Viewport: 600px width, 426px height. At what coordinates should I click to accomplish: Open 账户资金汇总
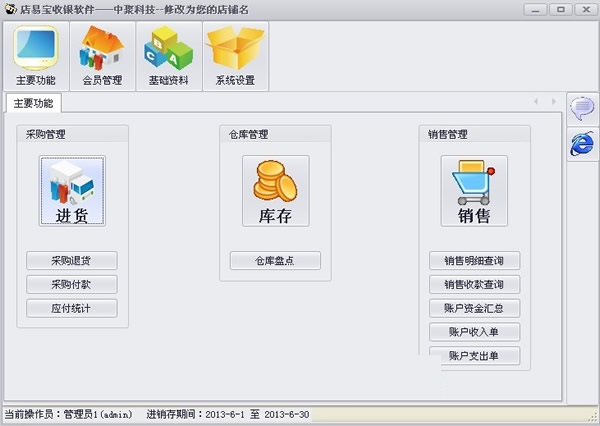click(474, 308)
